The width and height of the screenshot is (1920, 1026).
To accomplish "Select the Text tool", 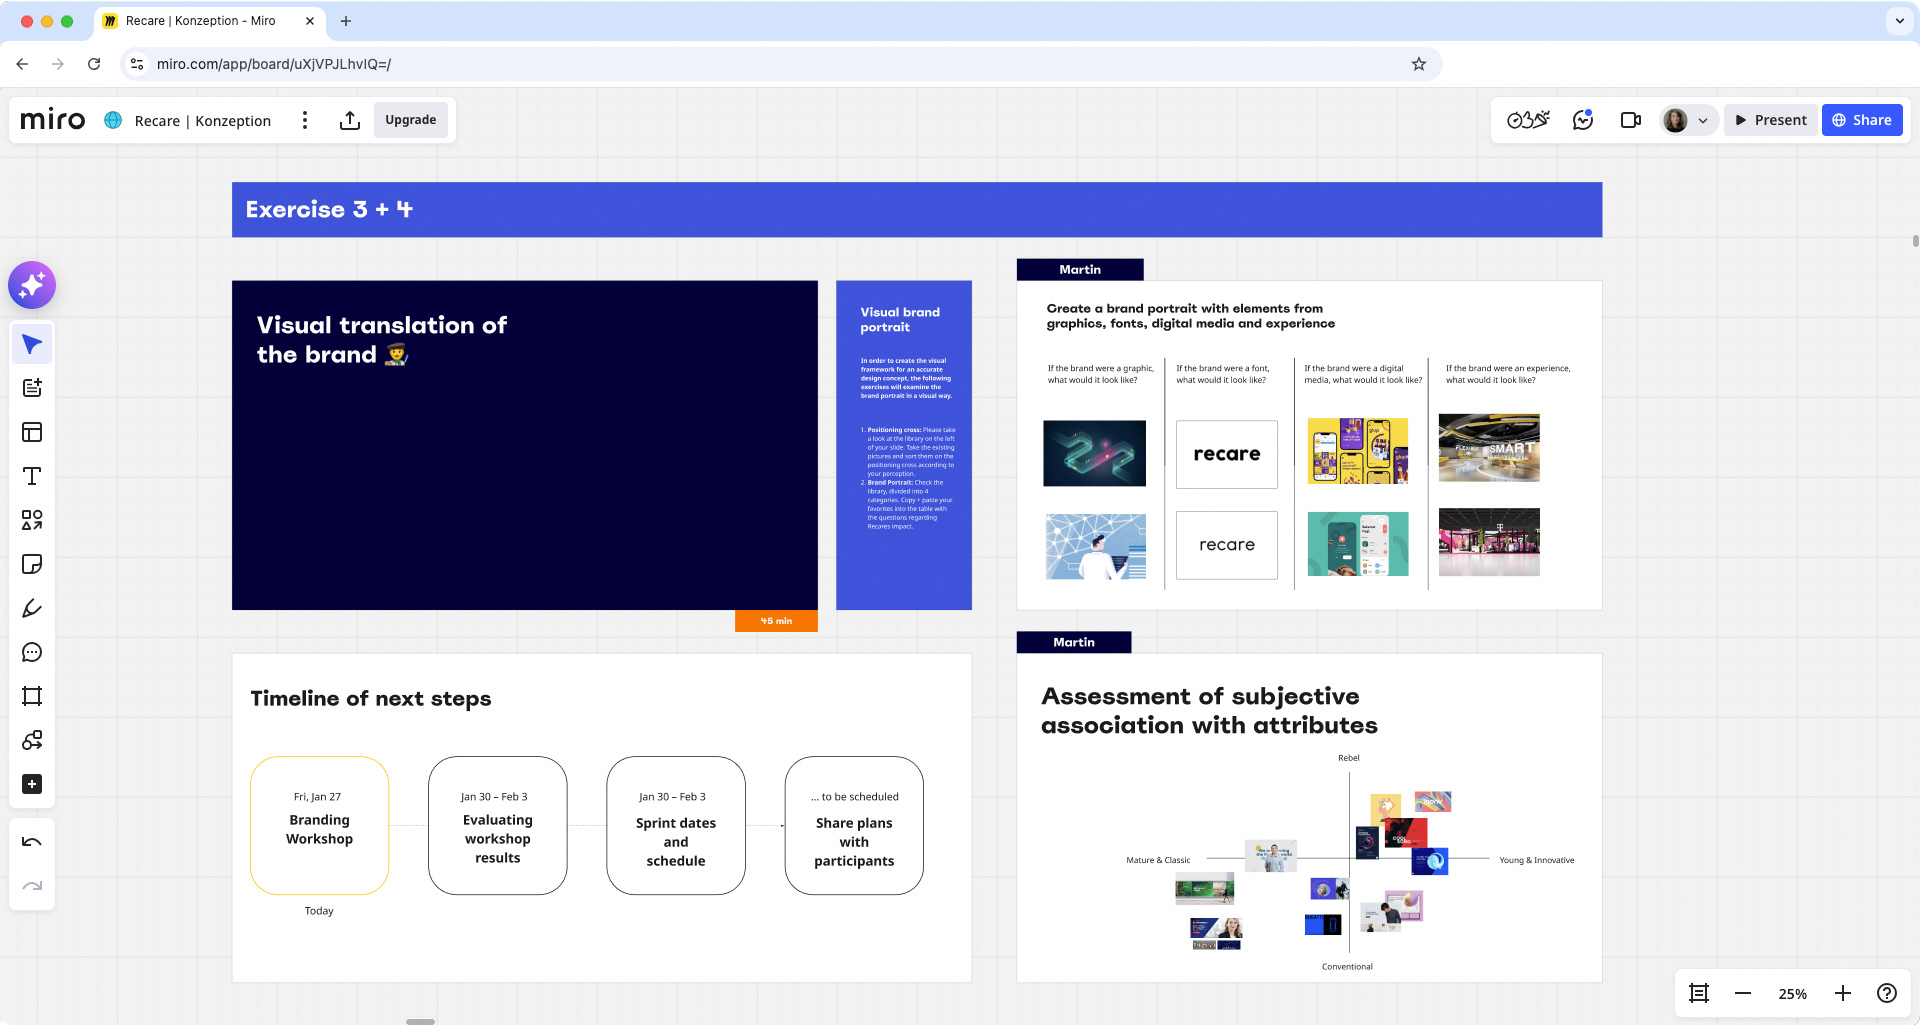I will 32,477.
